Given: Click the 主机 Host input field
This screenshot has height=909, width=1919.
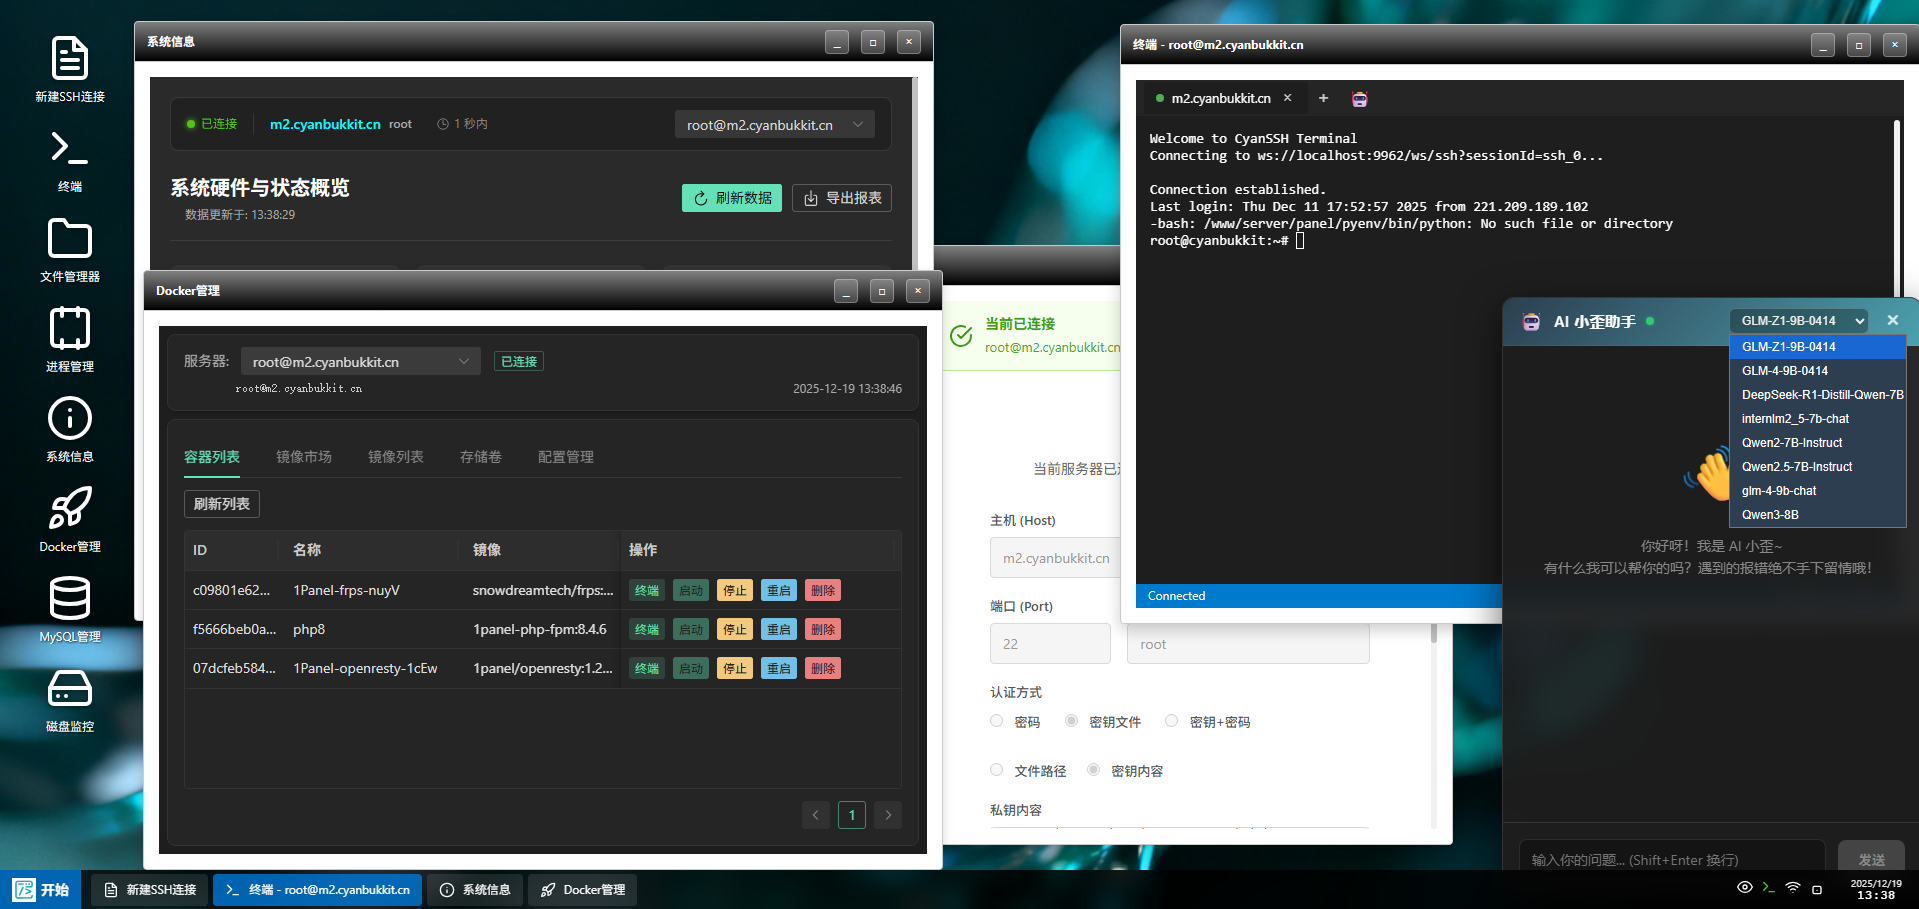Looking at the screenshot, I should click(1055, 558).
